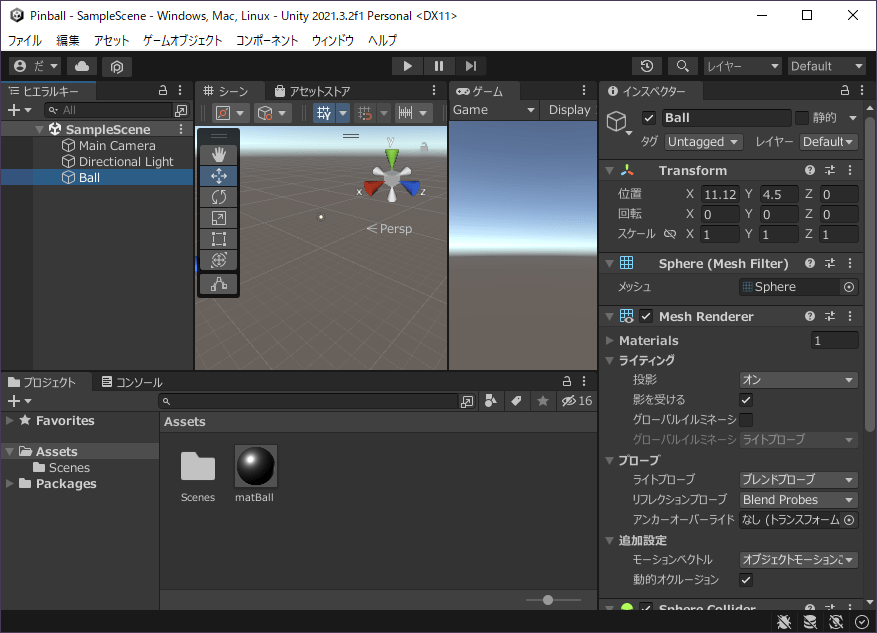877x633 pixels.
Task: Open Transform component preset selector
Action: (830, 171)
